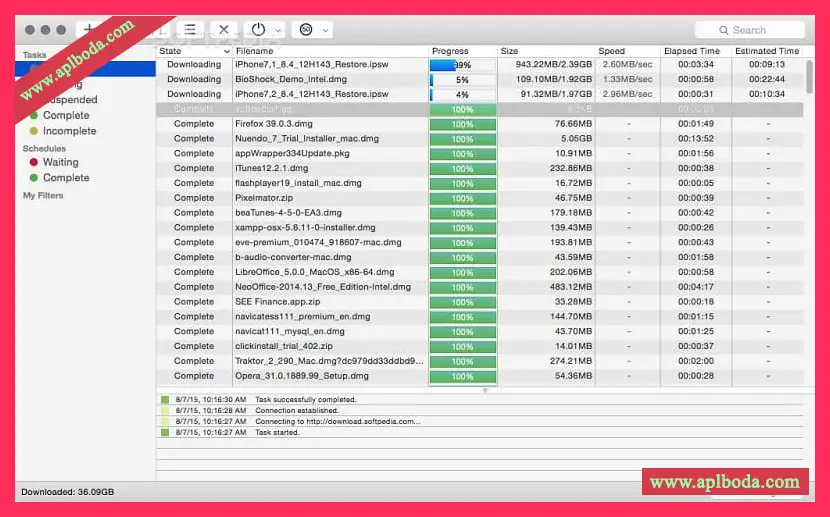The height and width of the screenshot is (517, 830).
Task: Select the navicatess111_premium_en.dmg row
Action: click(480, 316)
